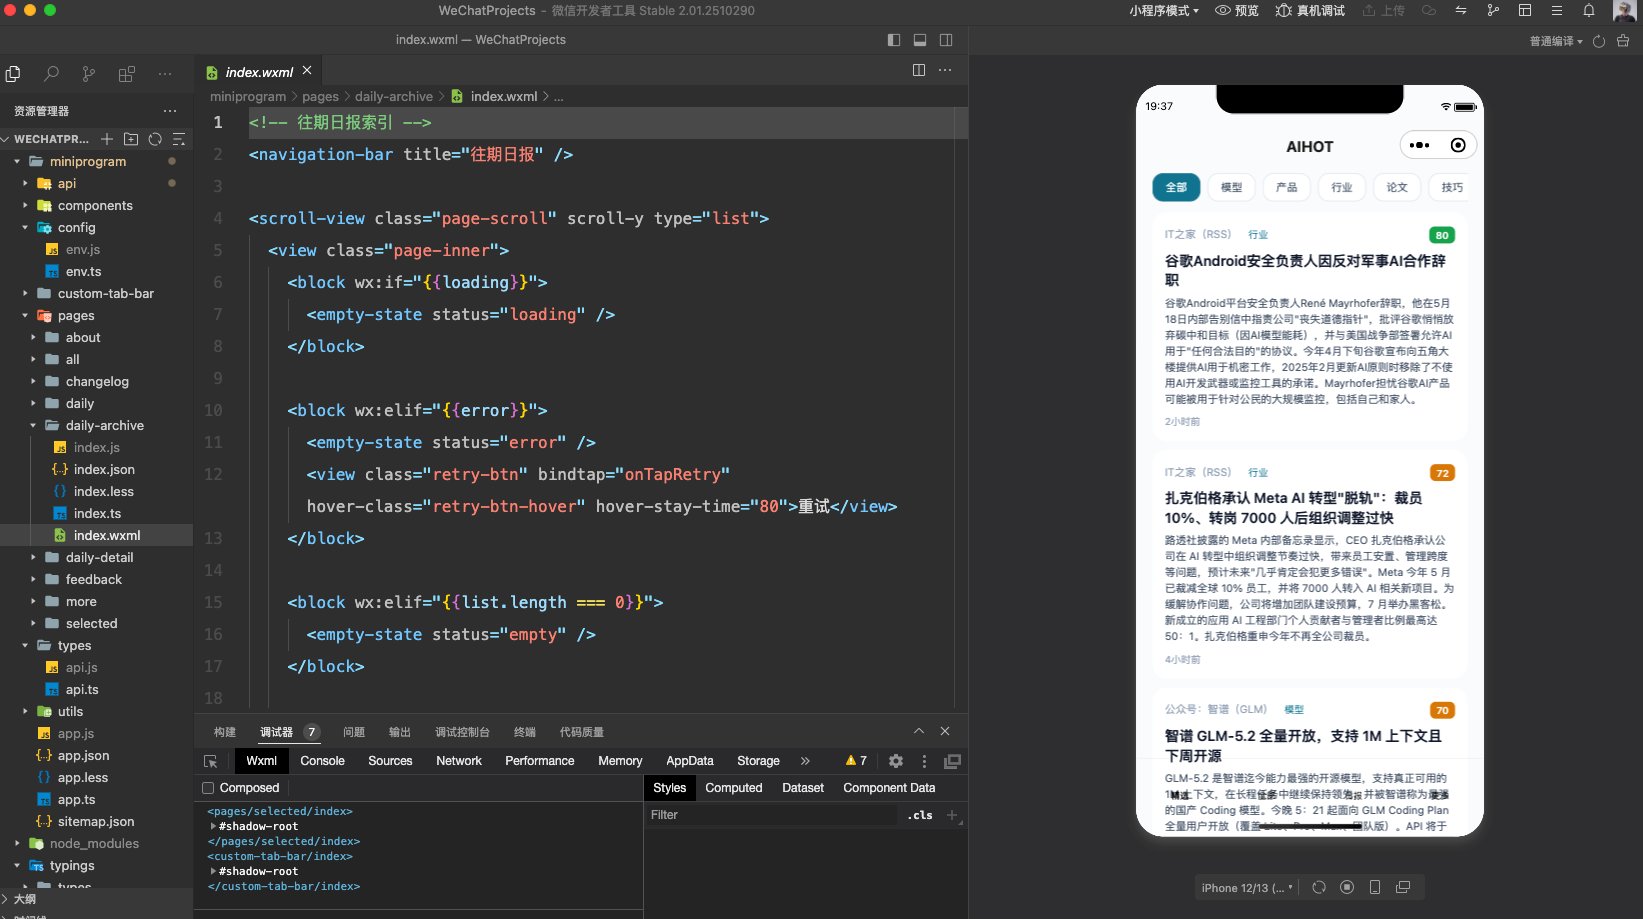Click the user avatar in top bar
The width and height of the screenshot is (1643, 919).
pyautogui.click(x=1625, y=11)
